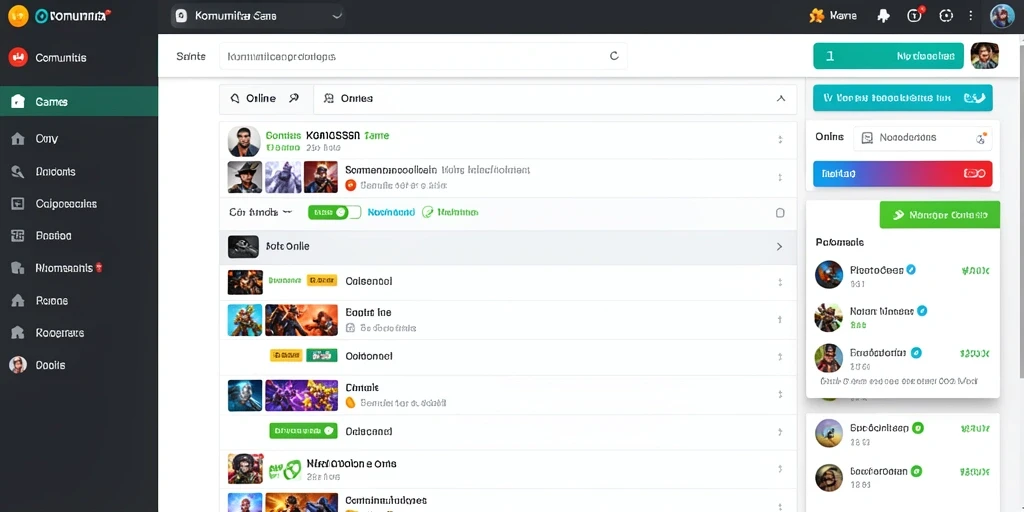1024x512 pixels.
Task: Click the verified badge beside Bnodcdorian
Action: [916, 353]
